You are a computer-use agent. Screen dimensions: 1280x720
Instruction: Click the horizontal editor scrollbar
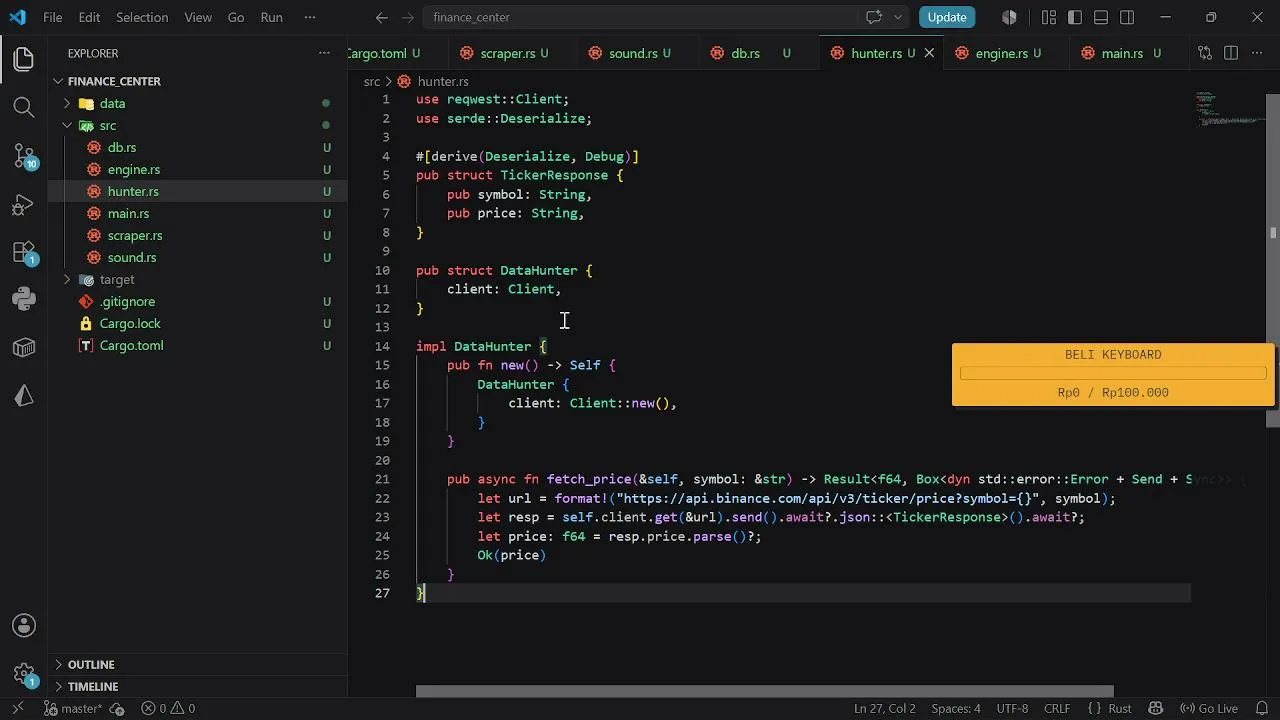pyautogui.click(x=765, y=691)
